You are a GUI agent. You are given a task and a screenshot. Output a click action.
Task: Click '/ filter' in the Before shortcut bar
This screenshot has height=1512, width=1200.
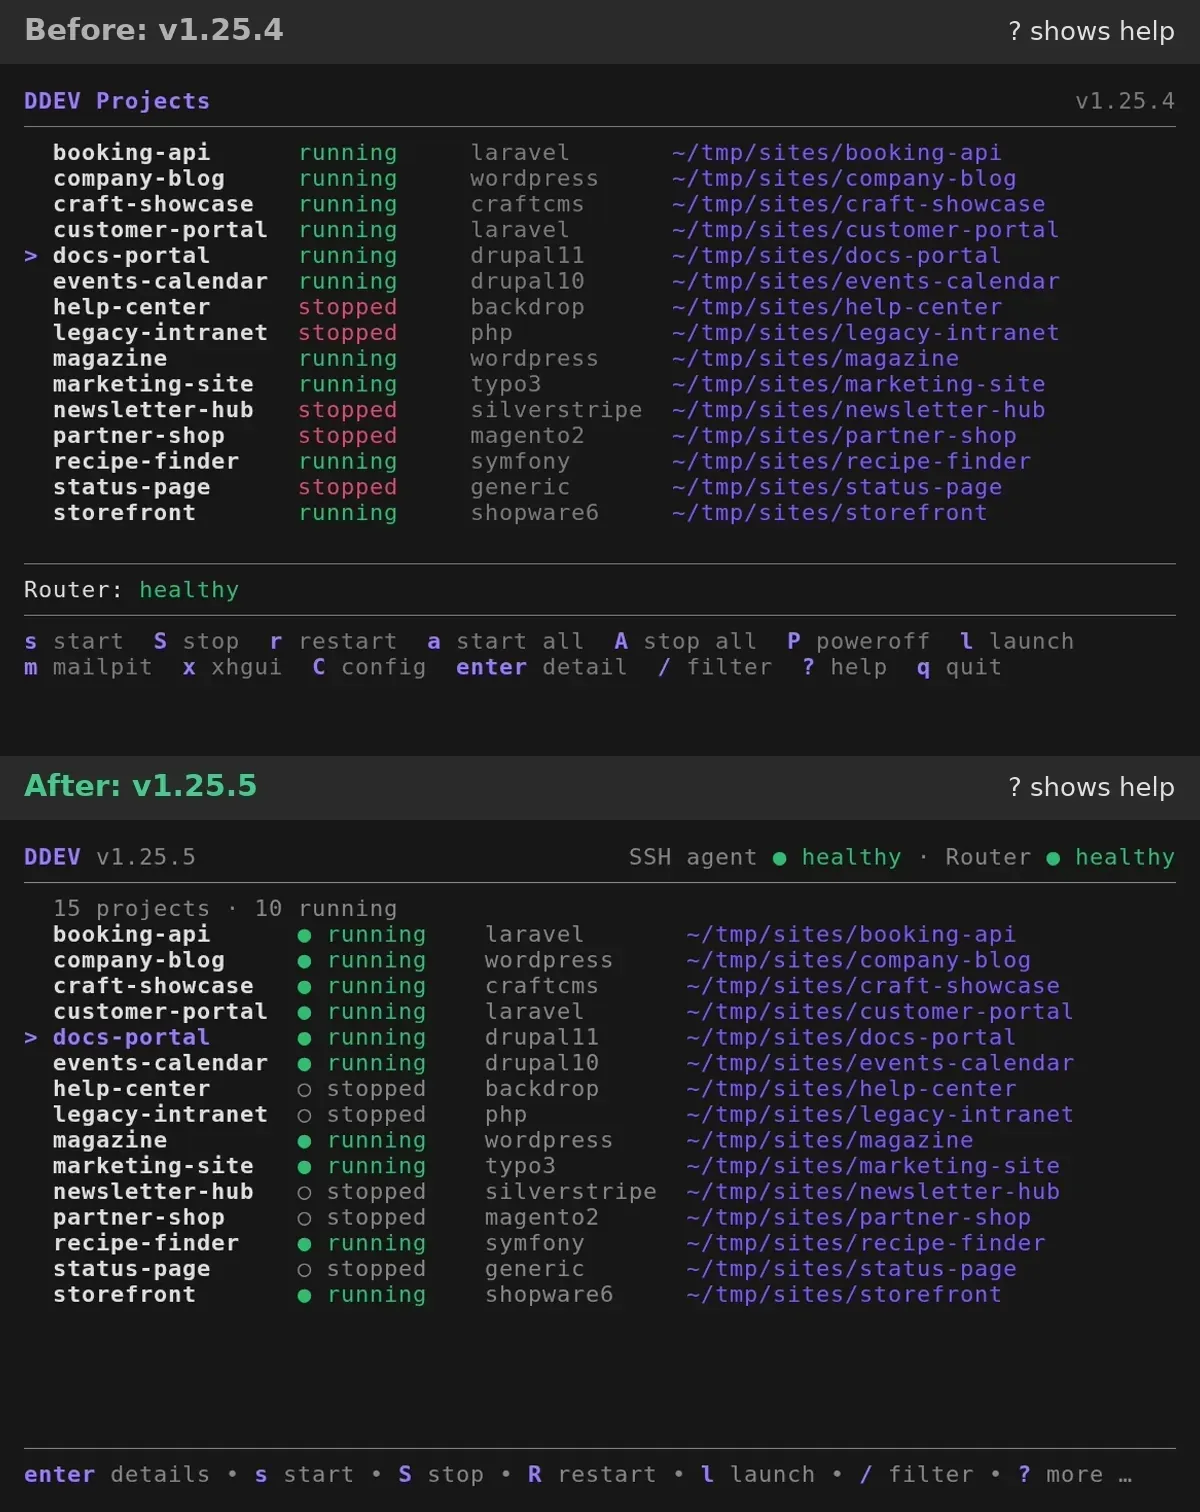coord(714,667)
